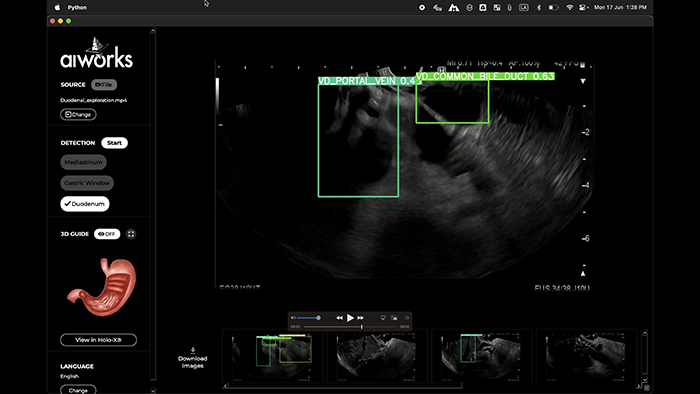Open View in Holo-X
Viewport: 700px width, 394px height.
point(99,340)
